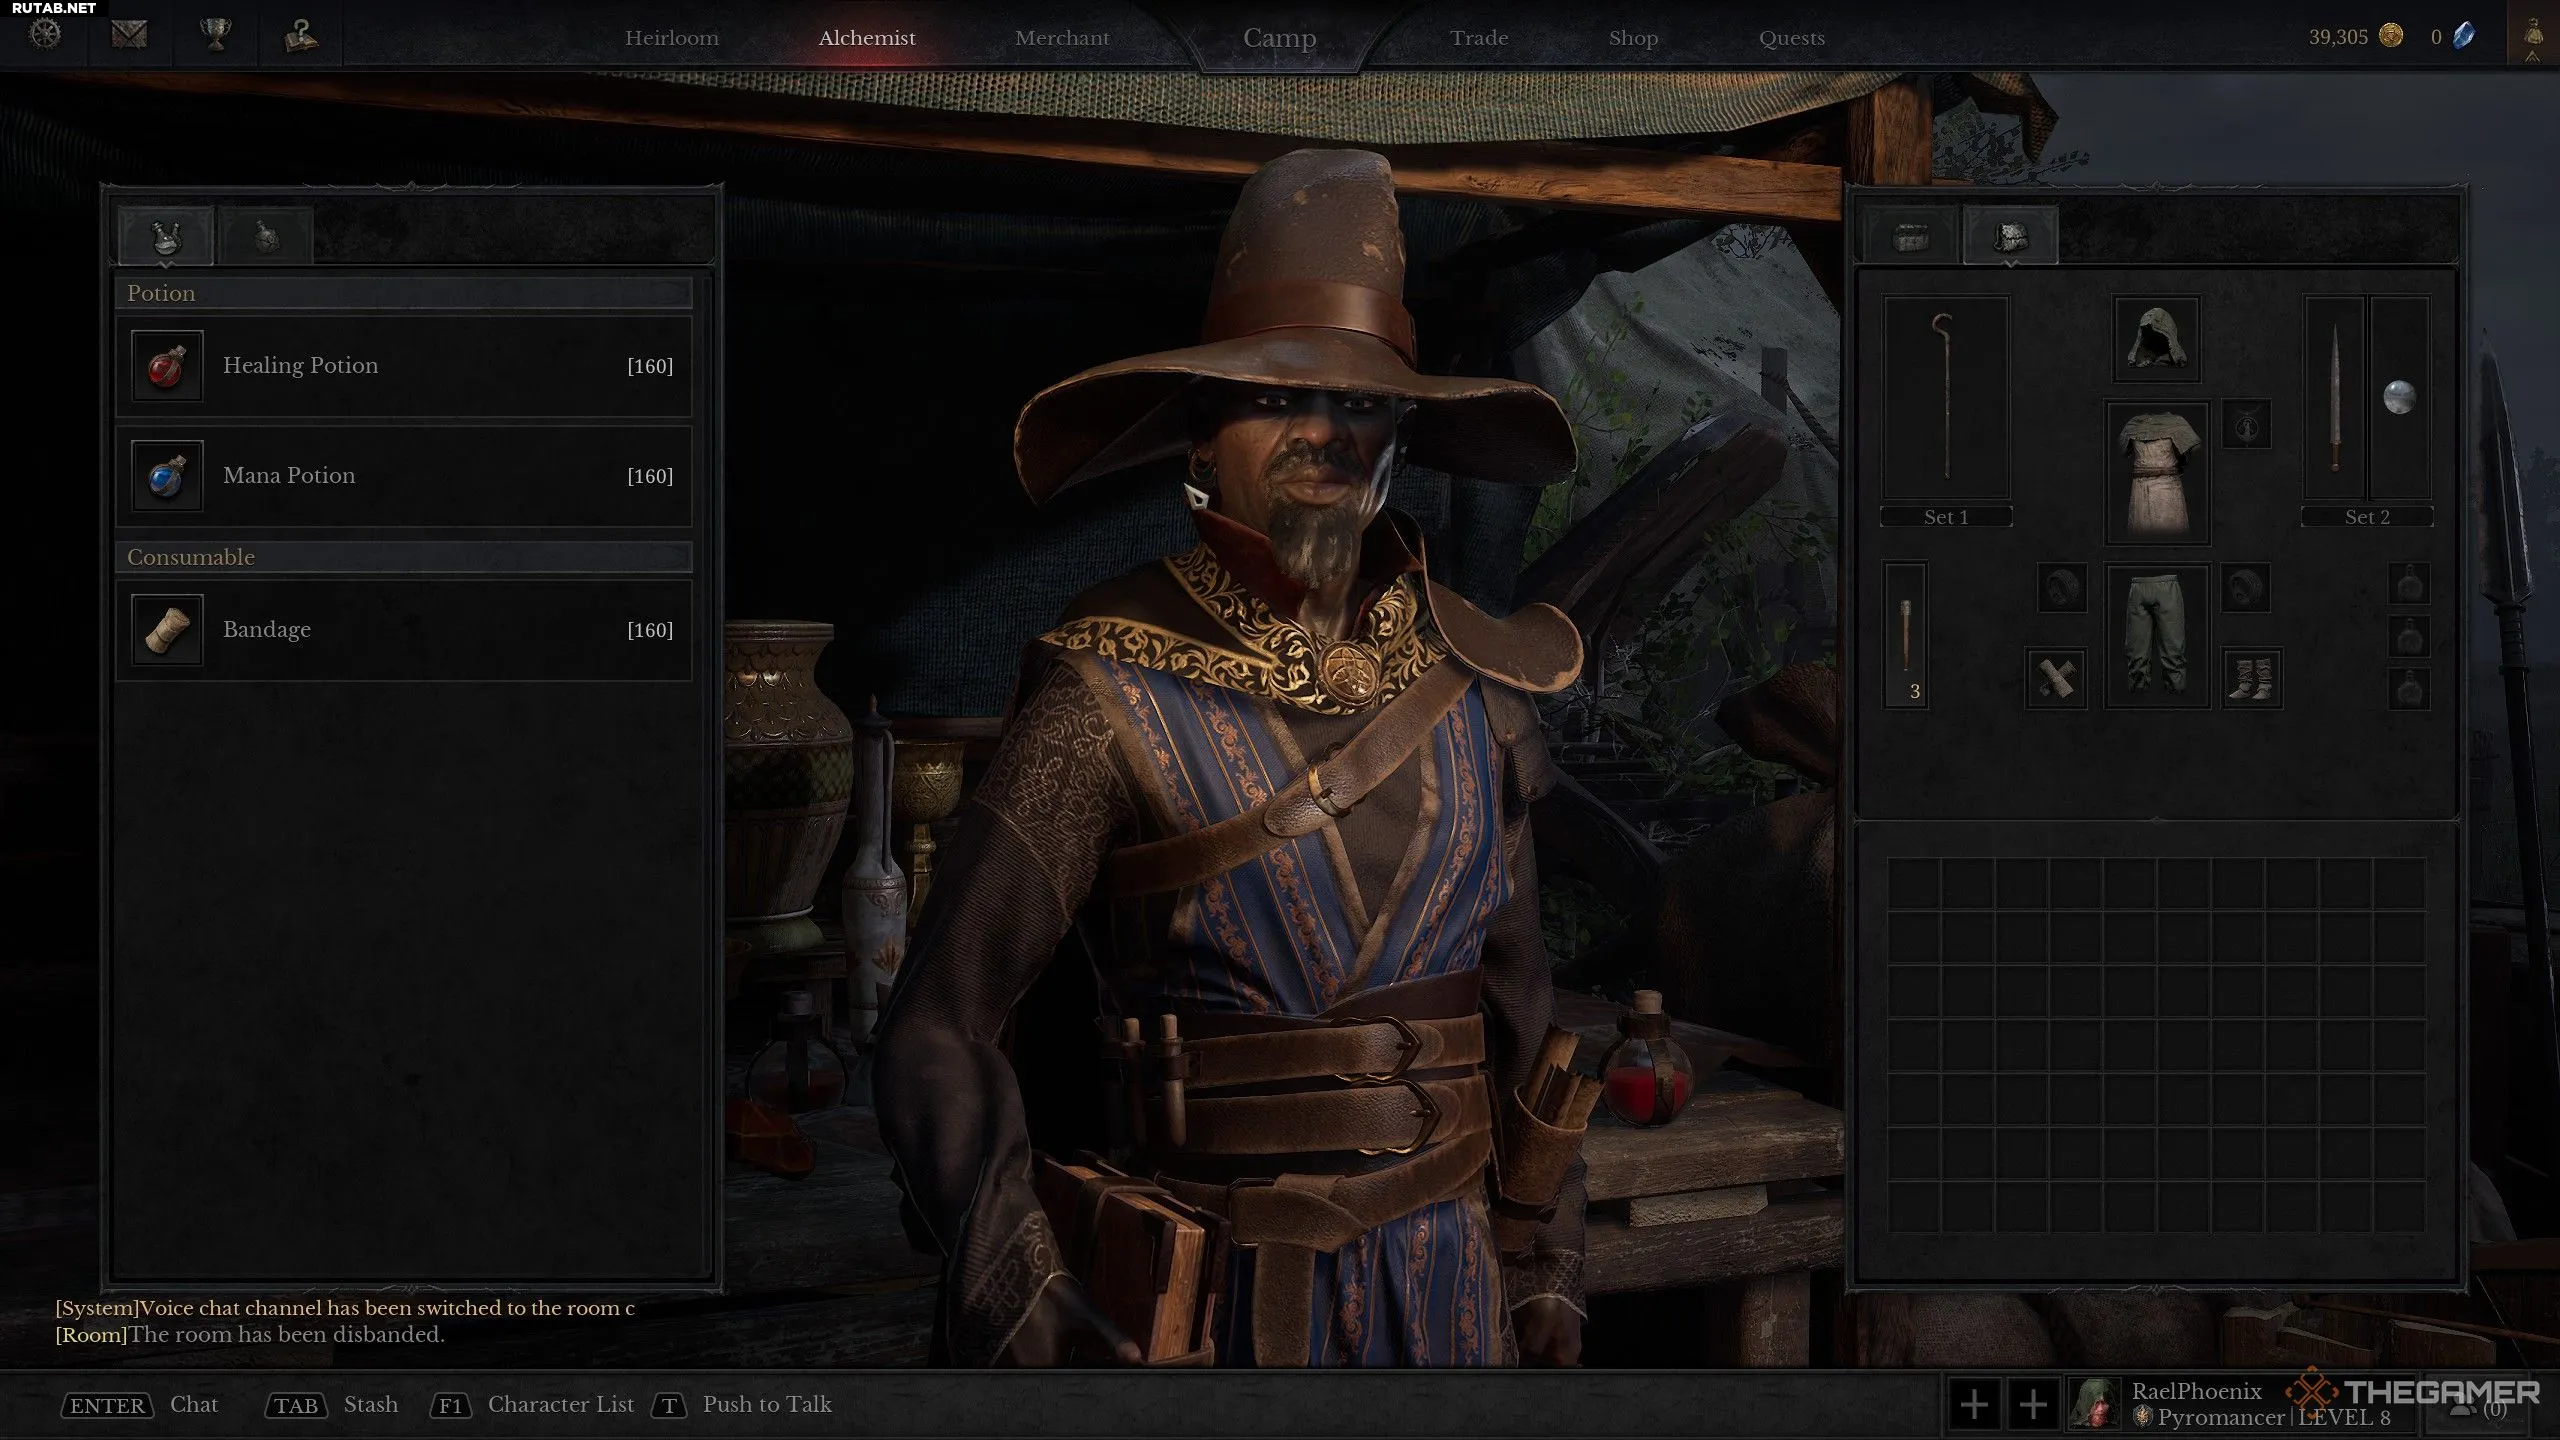Open the settings gear menu
This screenshot has width=2560, height=1440.
[45, 34]
